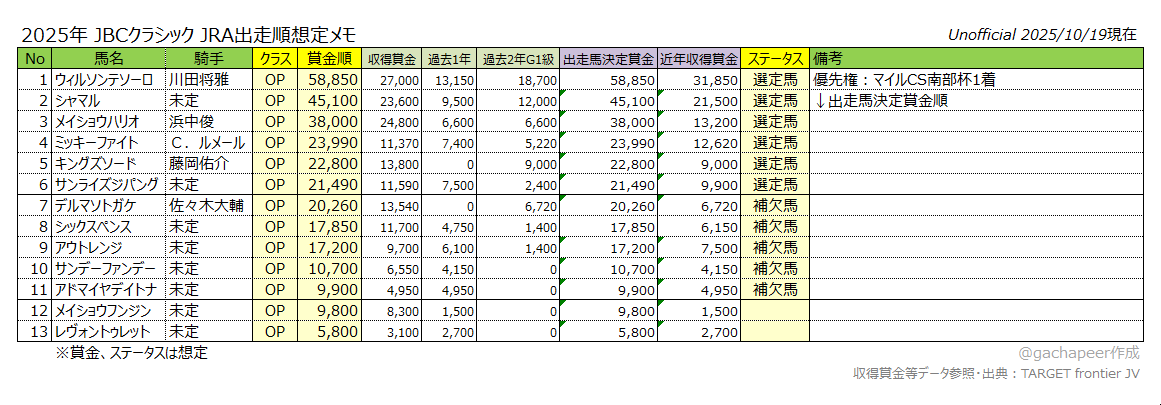Viewport: 1161px width, 405px height.
Task: Select the レヴォントゥレット name cell
Action: [109, 332]
